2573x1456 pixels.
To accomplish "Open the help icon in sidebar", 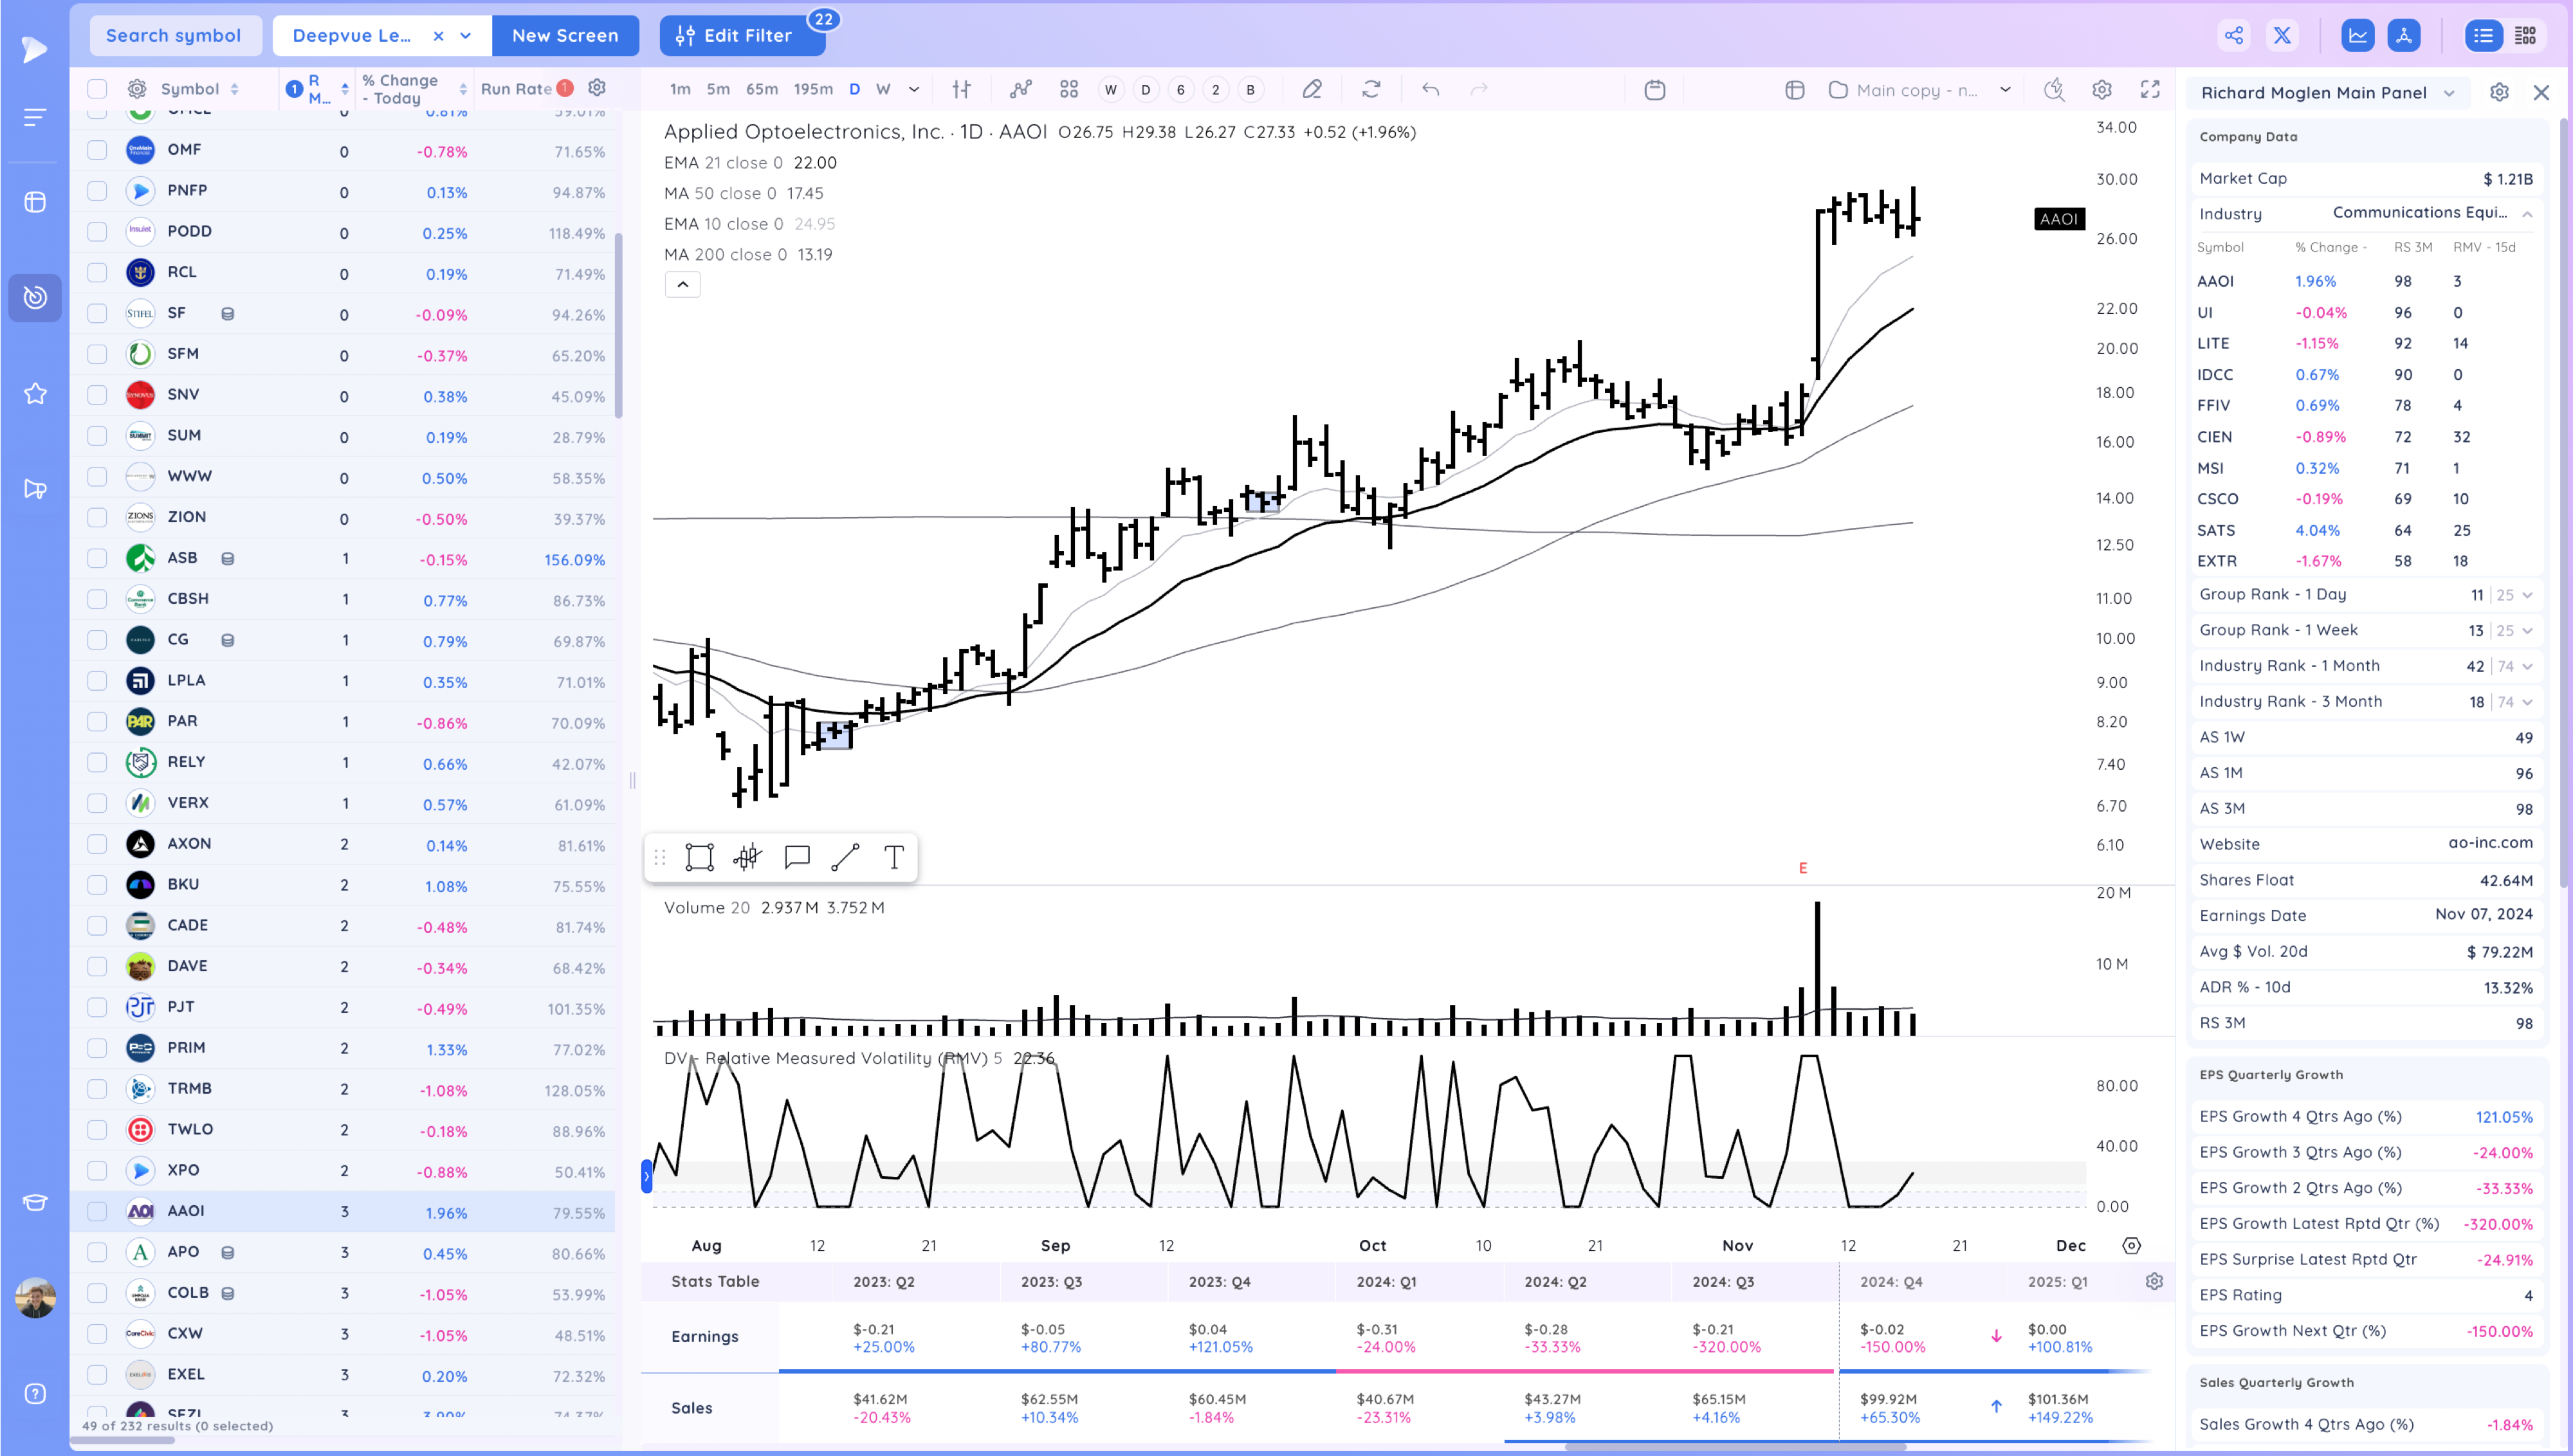I will pos(35,1394).
